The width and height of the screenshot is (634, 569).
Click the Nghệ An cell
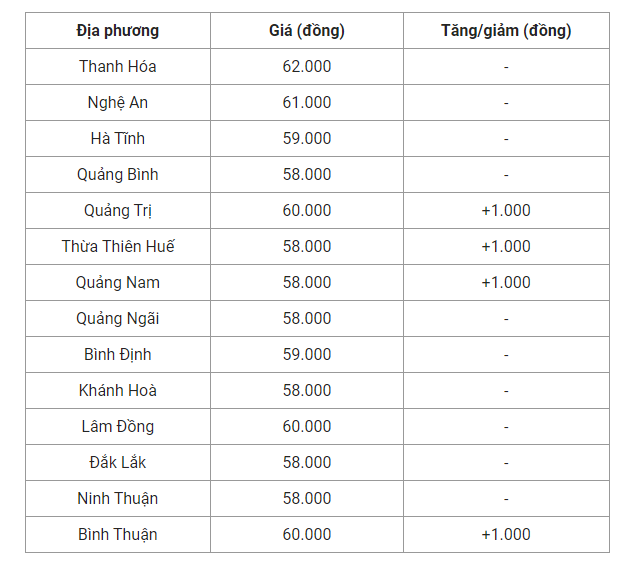[x=117, y=103]
